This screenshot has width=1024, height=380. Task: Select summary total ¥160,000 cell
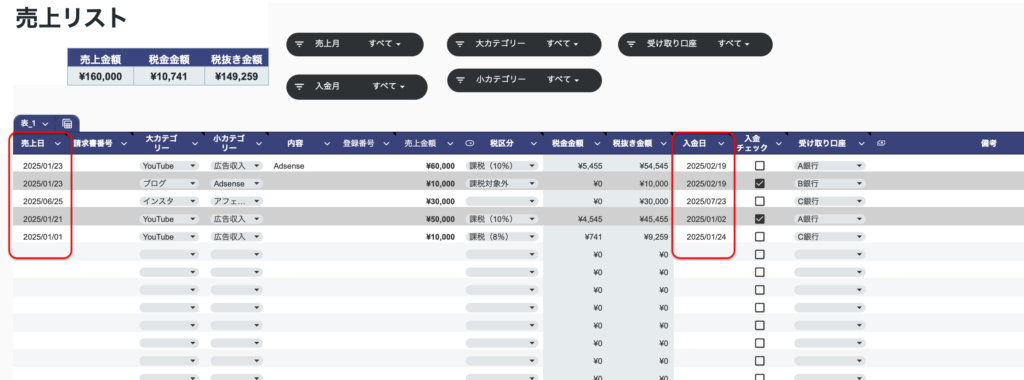point(101,76)
